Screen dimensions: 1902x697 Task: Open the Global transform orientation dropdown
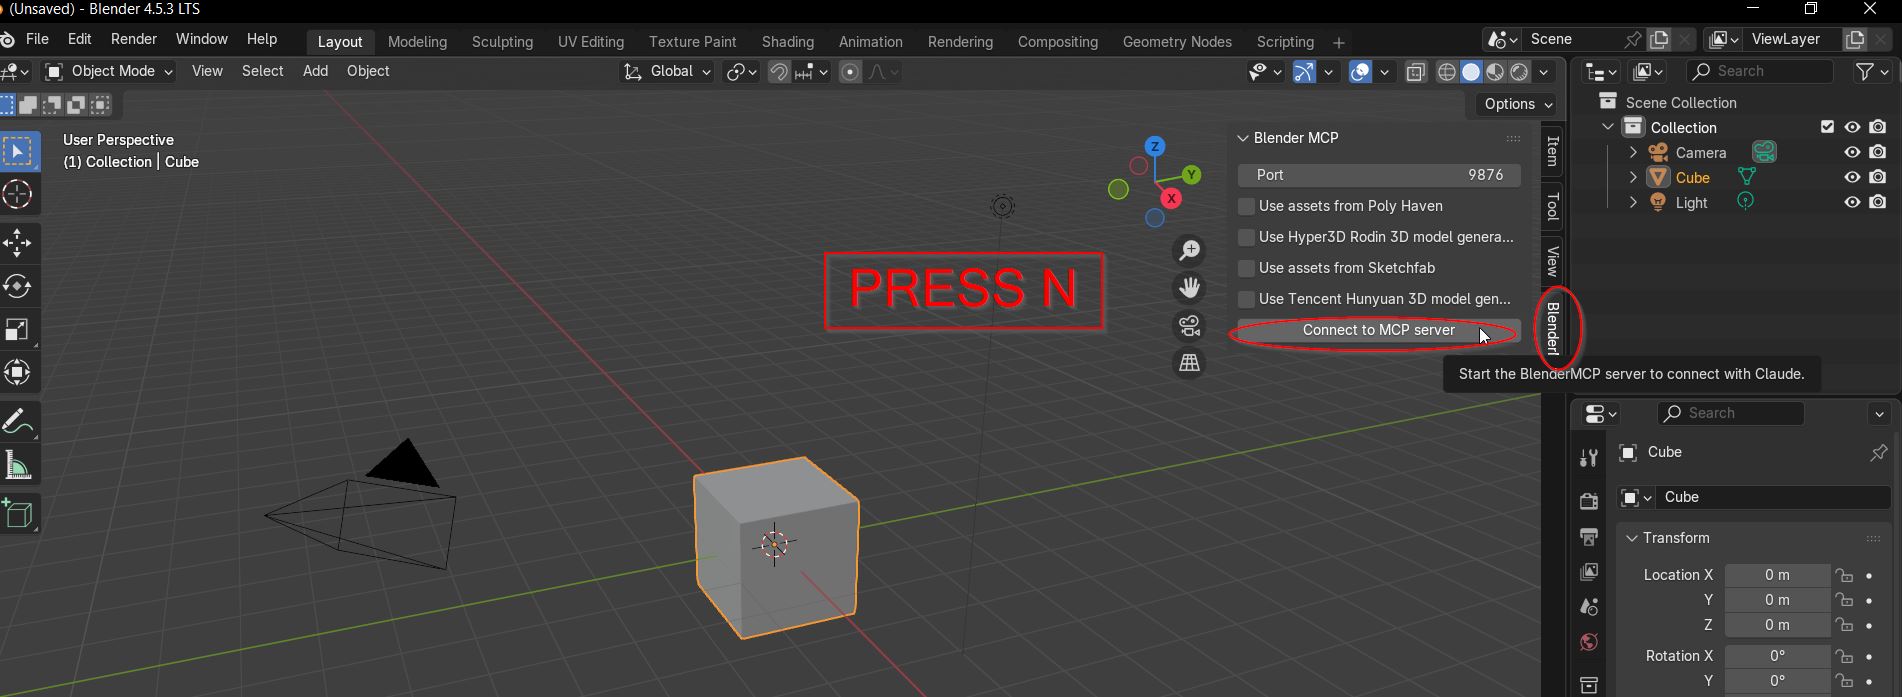(667, 71)
